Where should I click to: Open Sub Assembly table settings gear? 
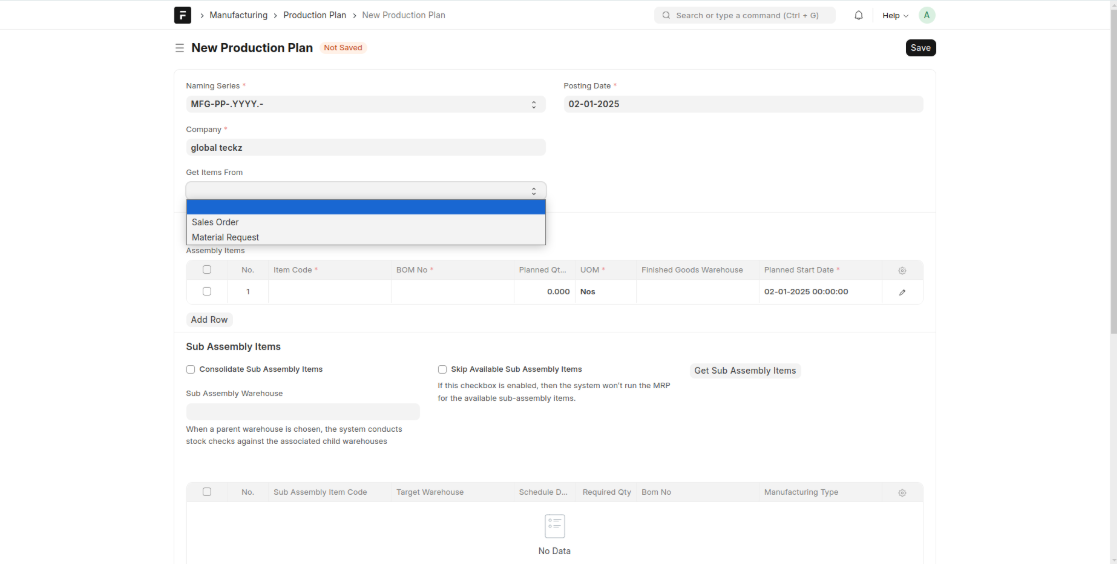point(902,492)
